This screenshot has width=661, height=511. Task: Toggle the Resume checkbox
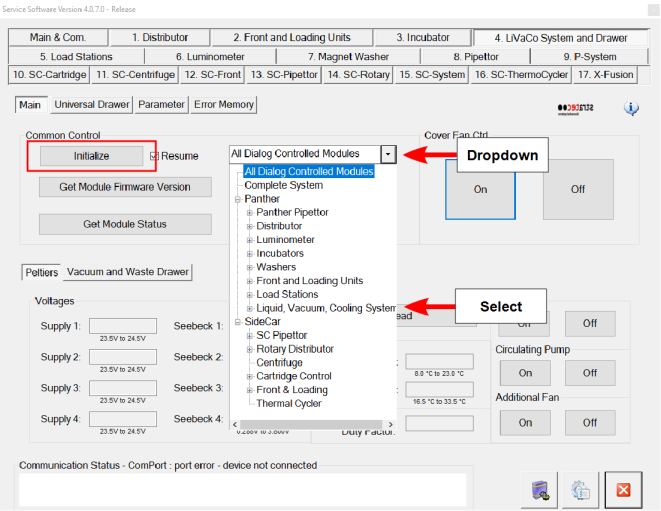(x=155, y=156)
